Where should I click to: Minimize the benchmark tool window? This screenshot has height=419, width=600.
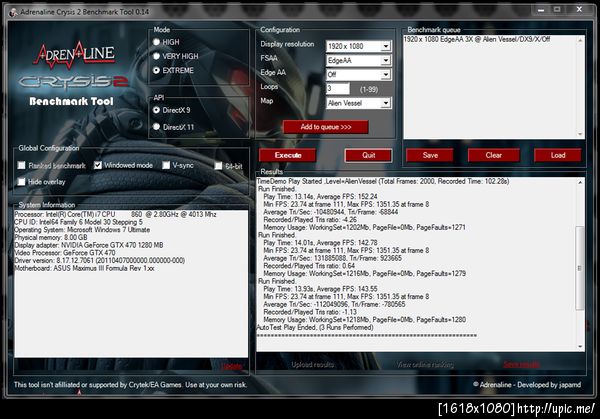(x=541, y=10)
